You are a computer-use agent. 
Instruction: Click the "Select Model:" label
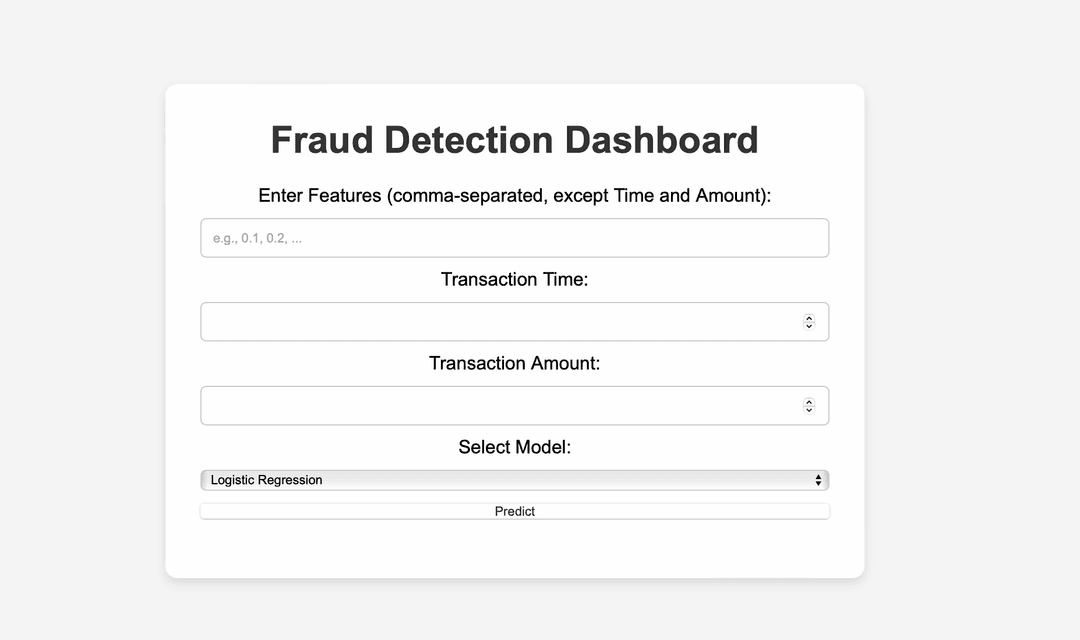(514, 447)
